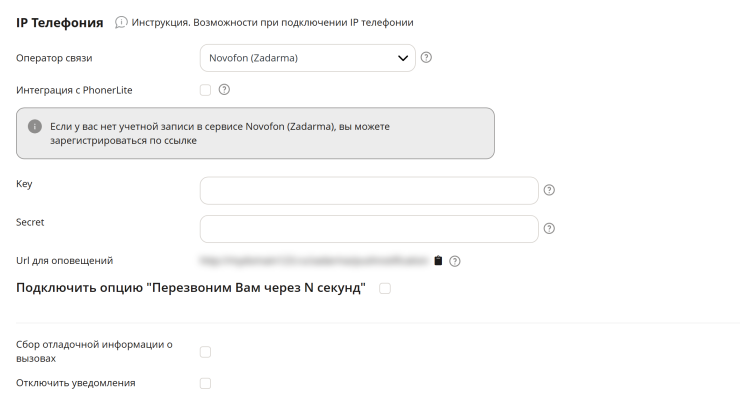Screen dimensions: 740x405
Task: Check the Отключить уведомления checkbox
Action: [x=205, y=383]
